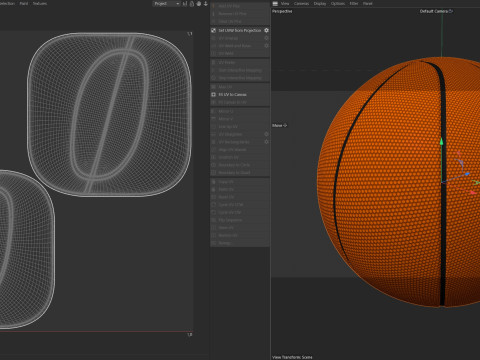The image size is (480, 360).
Task: Click the lock icon in UV editor toolbar
Action: [x=192, y=4]
